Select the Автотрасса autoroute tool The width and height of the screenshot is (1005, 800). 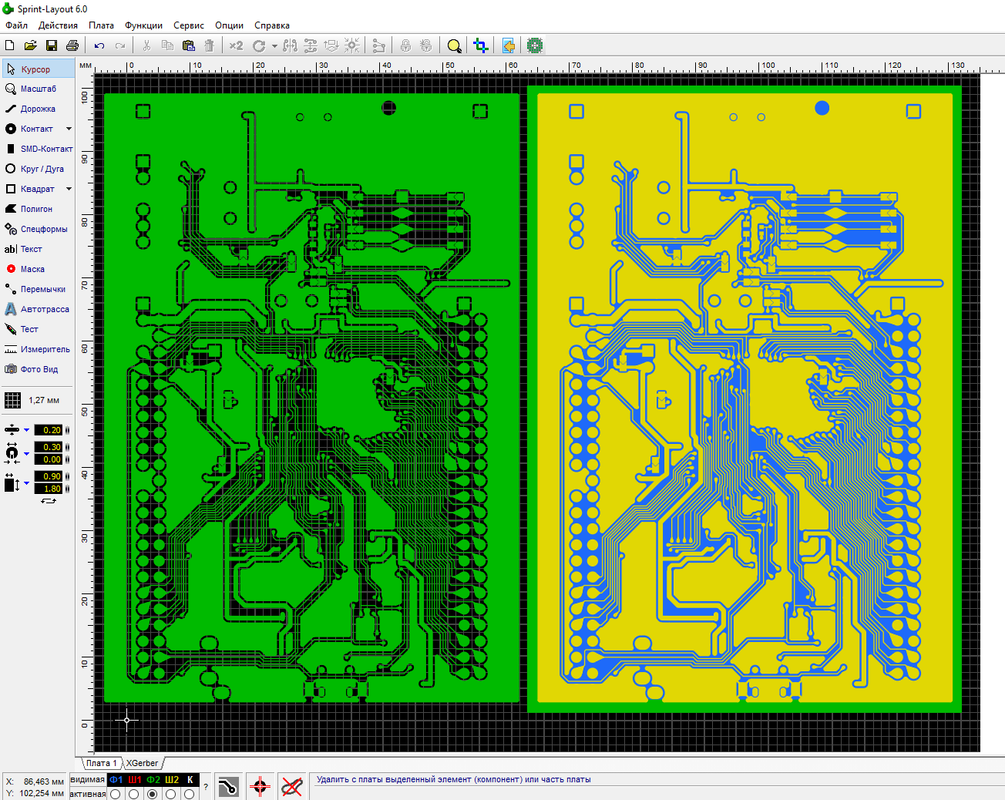coord(38,309)
